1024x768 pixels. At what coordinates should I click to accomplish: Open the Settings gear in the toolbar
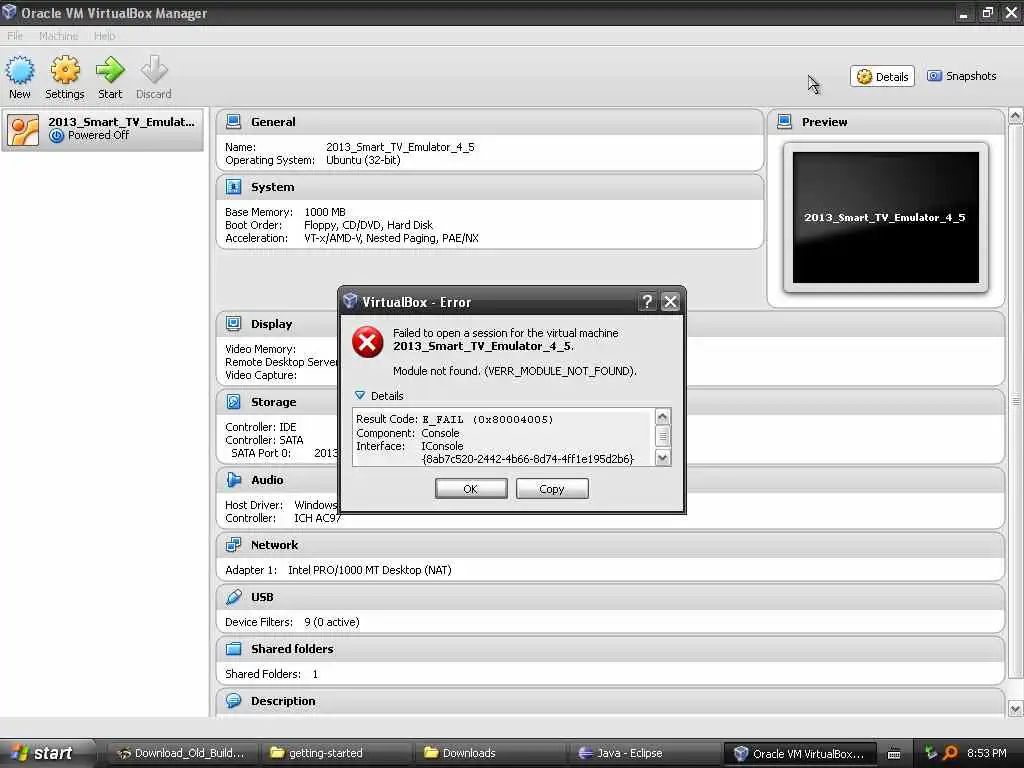click(65, 70)
